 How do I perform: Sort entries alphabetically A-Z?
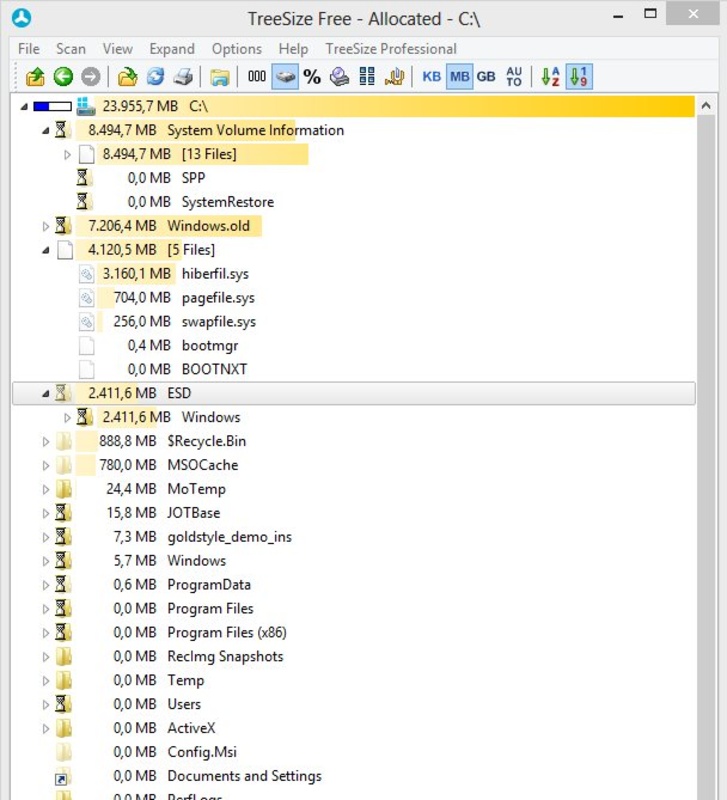[550, 77]
